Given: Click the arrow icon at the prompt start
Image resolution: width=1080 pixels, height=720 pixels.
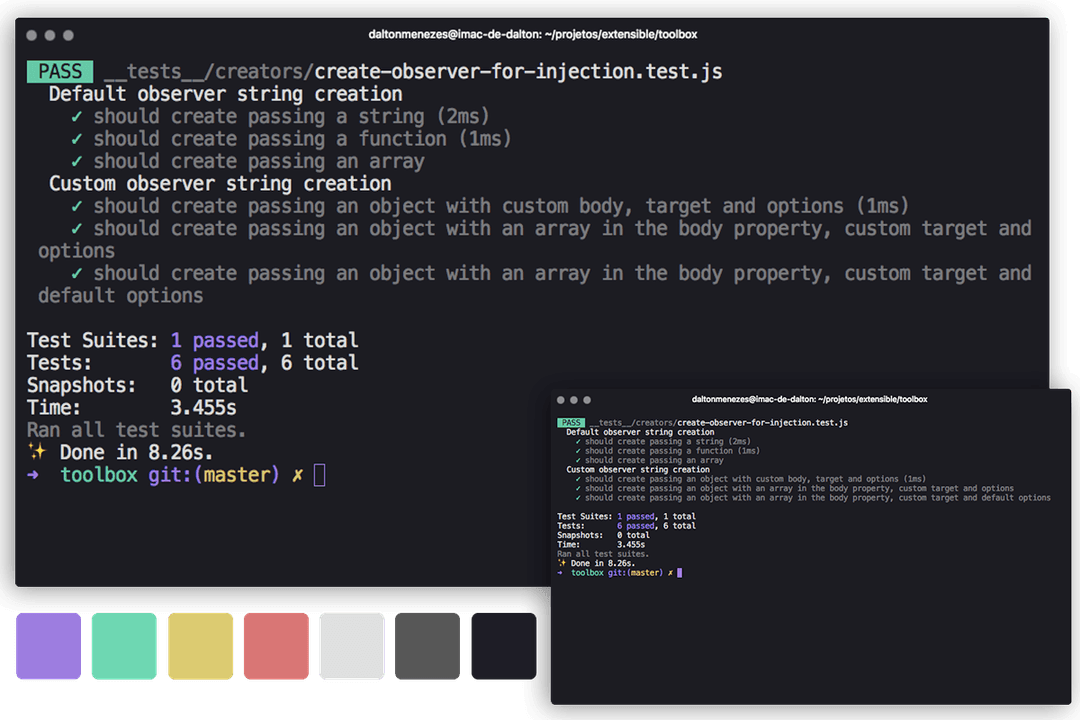Looking at the screenshot, I should pyautogui.click(x=34, y=475).
